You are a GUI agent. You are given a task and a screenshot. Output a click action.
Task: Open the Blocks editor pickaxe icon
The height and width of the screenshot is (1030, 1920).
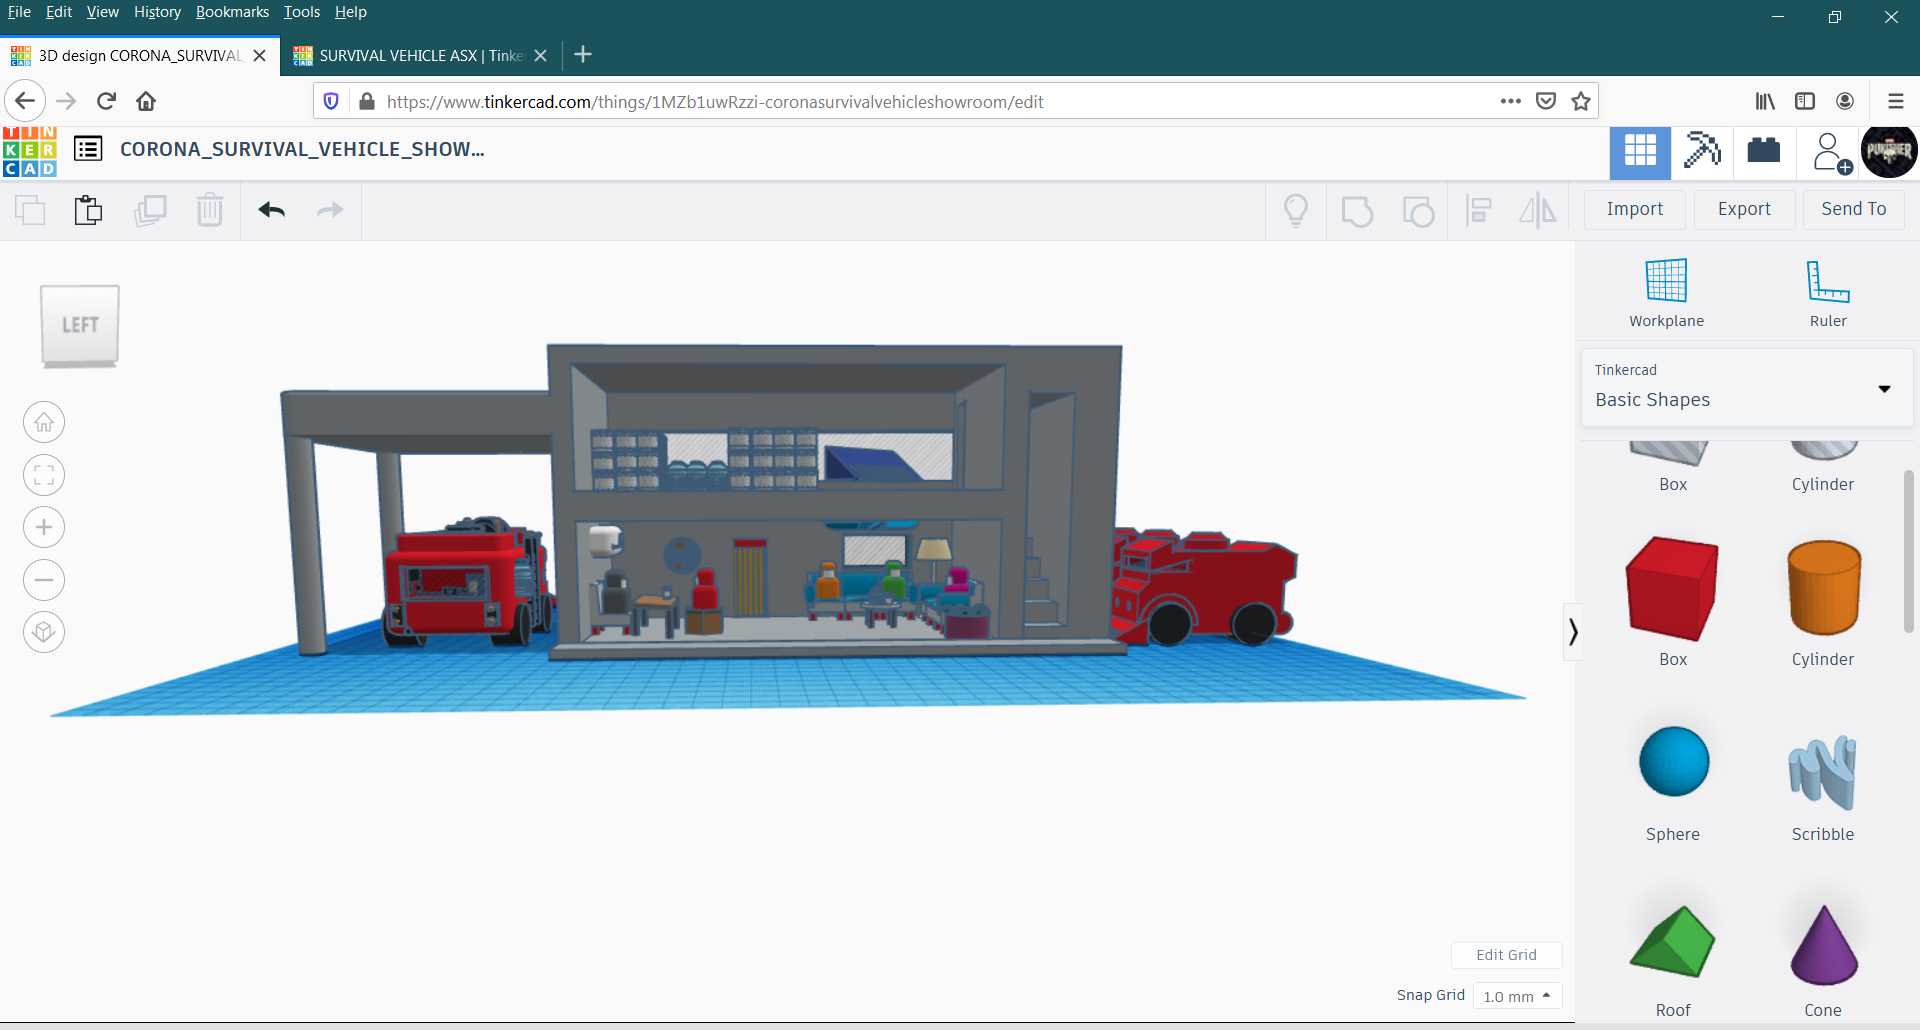[x=1702, y=152]
